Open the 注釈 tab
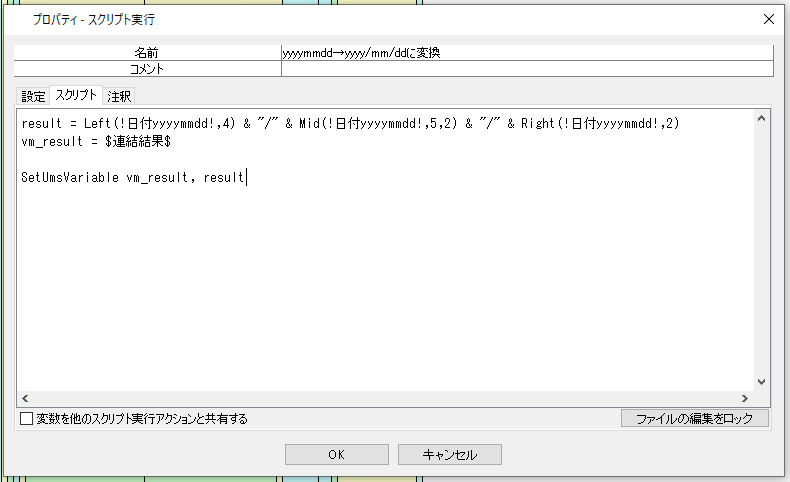 (x=120, y=96)
